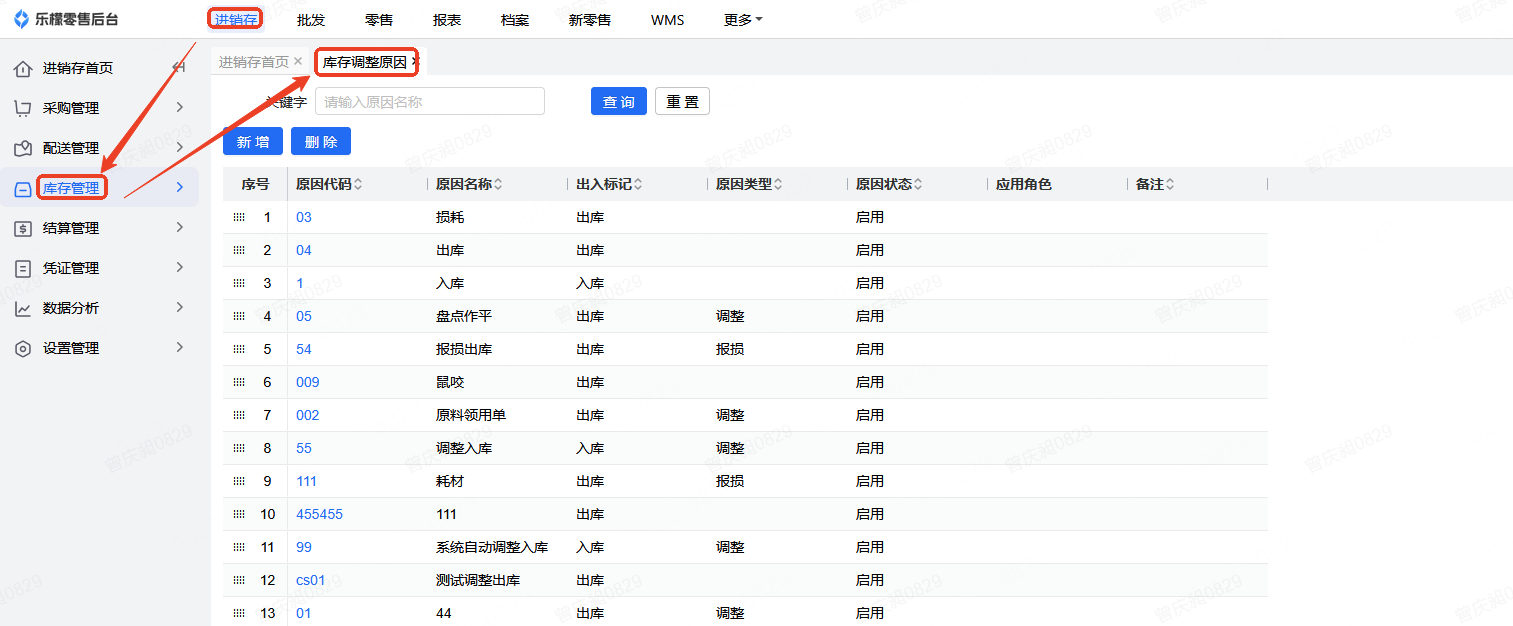Click the 配送管理 delivery icon
Viewport: 1513px width, 626px height.
tap(23, 148)
